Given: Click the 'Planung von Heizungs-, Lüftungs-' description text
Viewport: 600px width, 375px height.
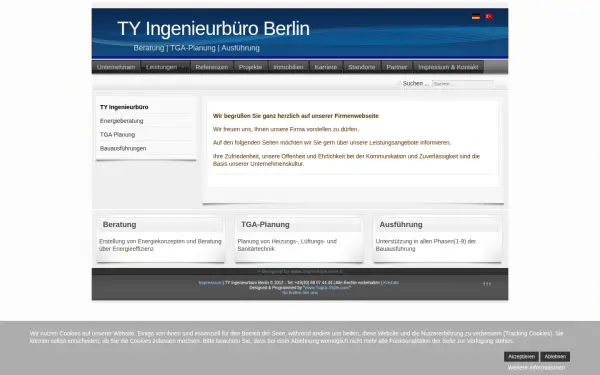Looking at the screenshot, I should 287,245.
